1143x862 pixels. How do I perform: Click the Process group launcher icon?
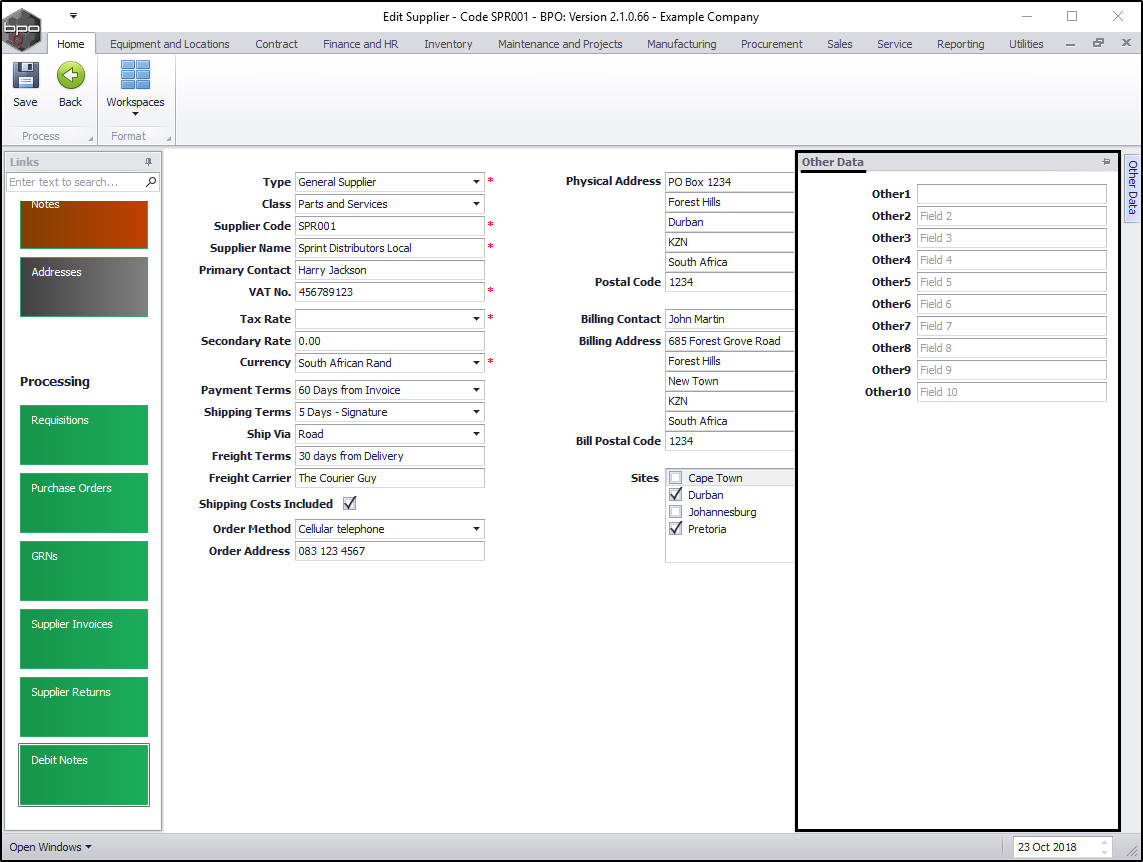click(x=91, y=138)
